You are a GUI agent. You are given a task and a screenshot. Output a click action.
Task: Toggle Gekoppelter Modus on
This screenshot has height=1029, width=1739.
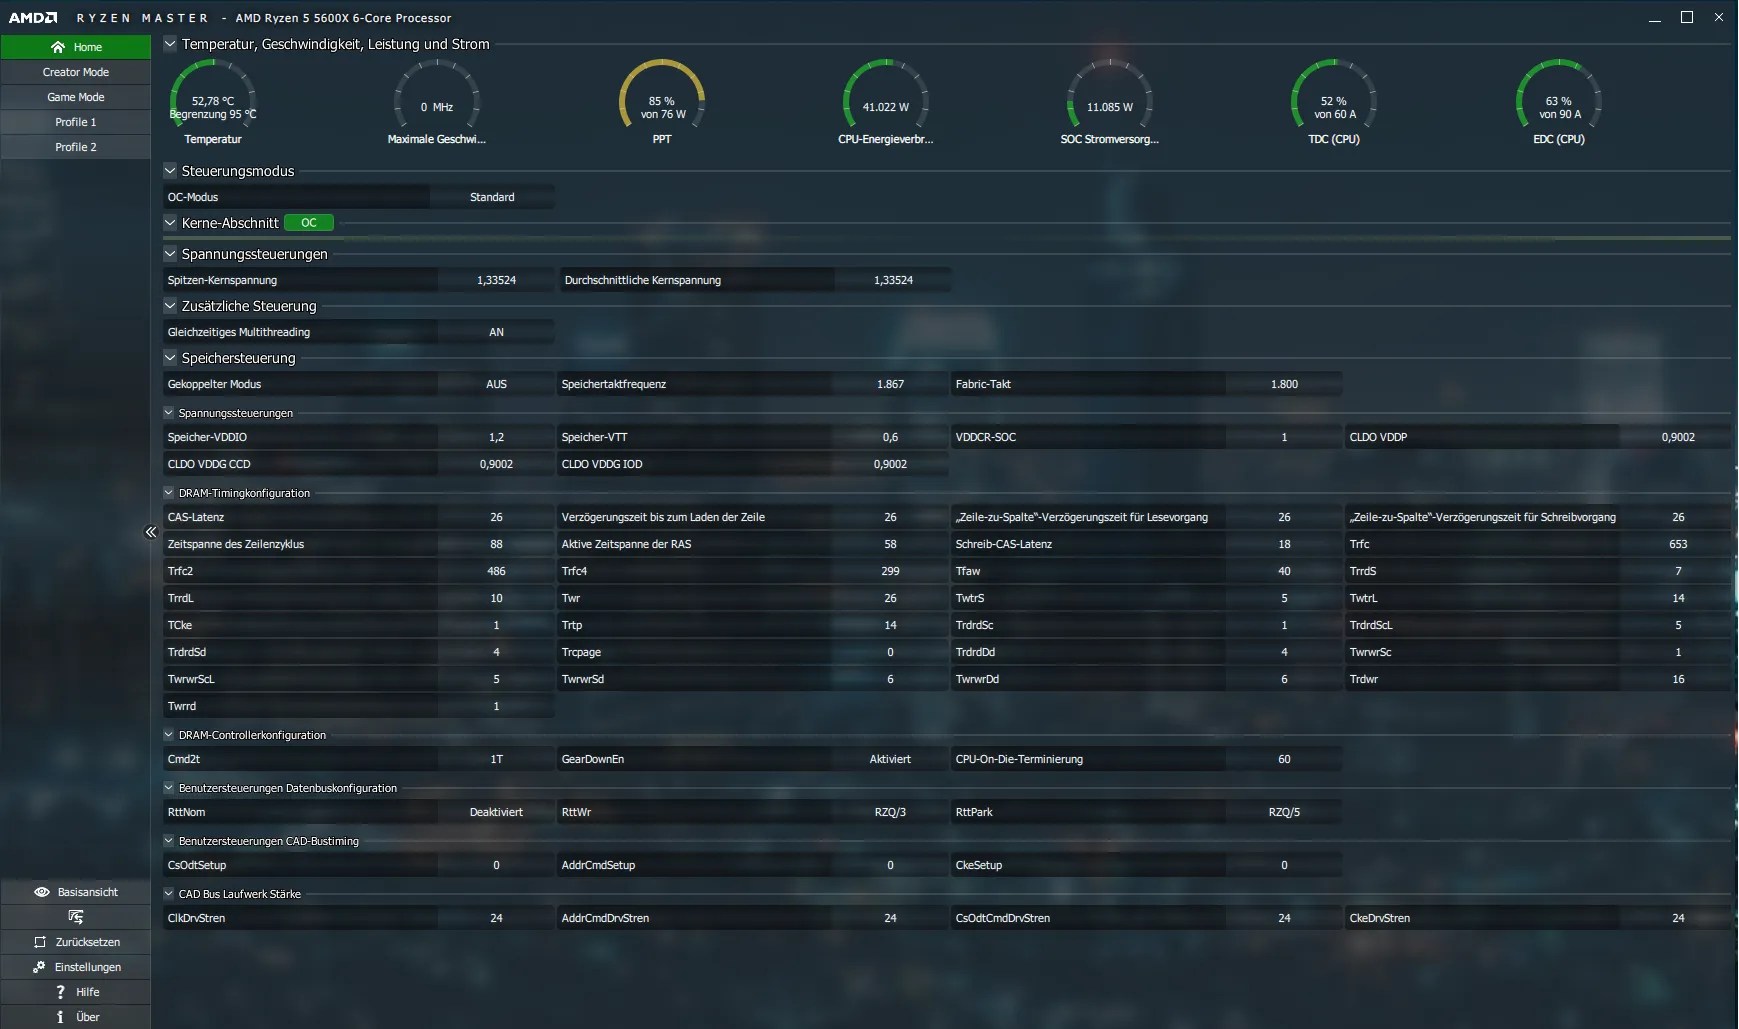[x=497, y=384]
